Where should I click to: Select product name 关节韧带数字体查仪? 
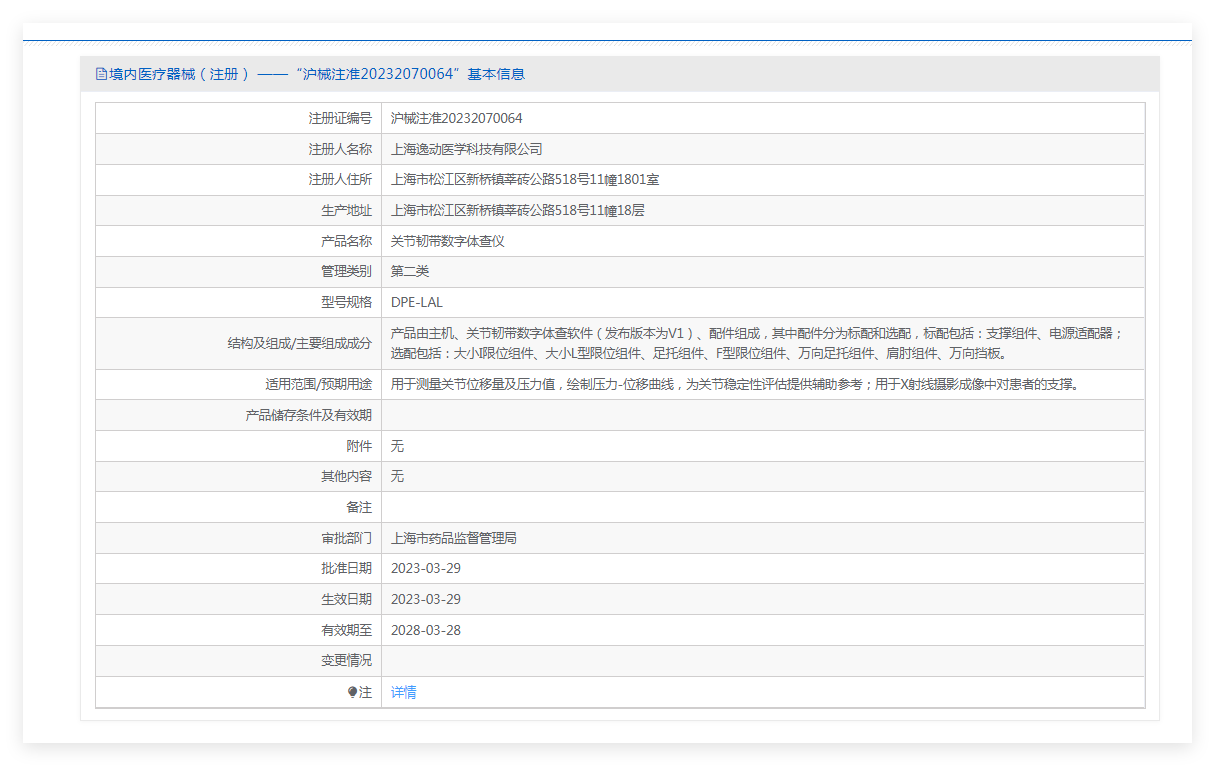[x=448, y=241]
